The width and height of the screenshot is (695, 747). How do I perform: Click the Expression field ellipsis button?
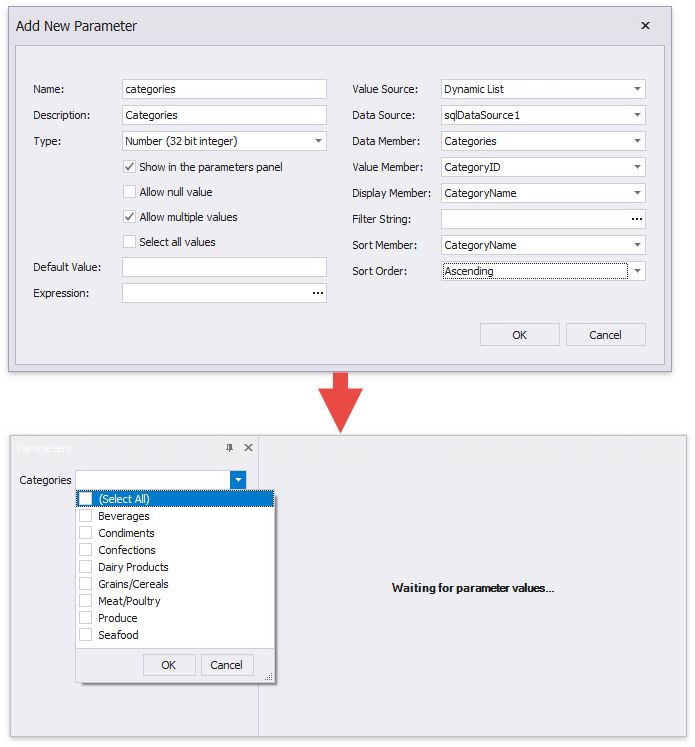[318, 293]
